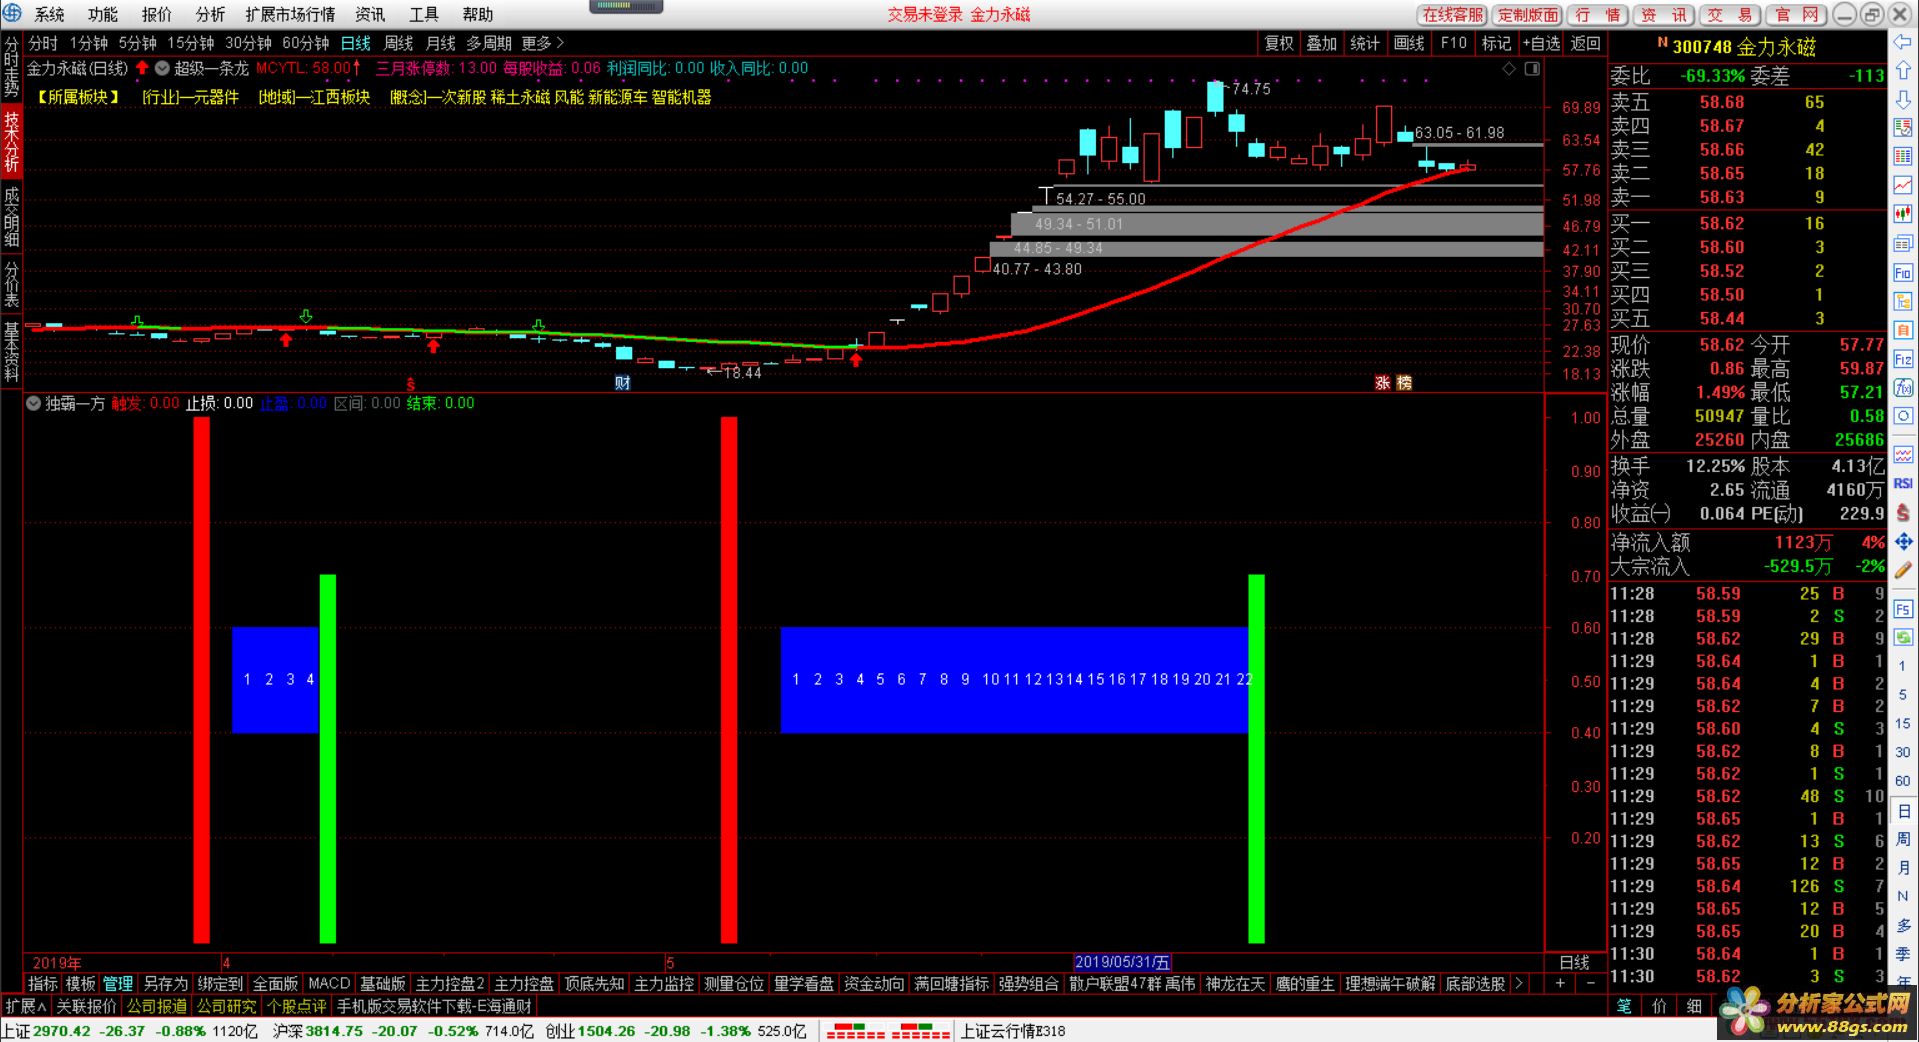This screenshot has width=1919, height=1042.
Task: Open the 分析 menu
Action: tap(210, 14)
